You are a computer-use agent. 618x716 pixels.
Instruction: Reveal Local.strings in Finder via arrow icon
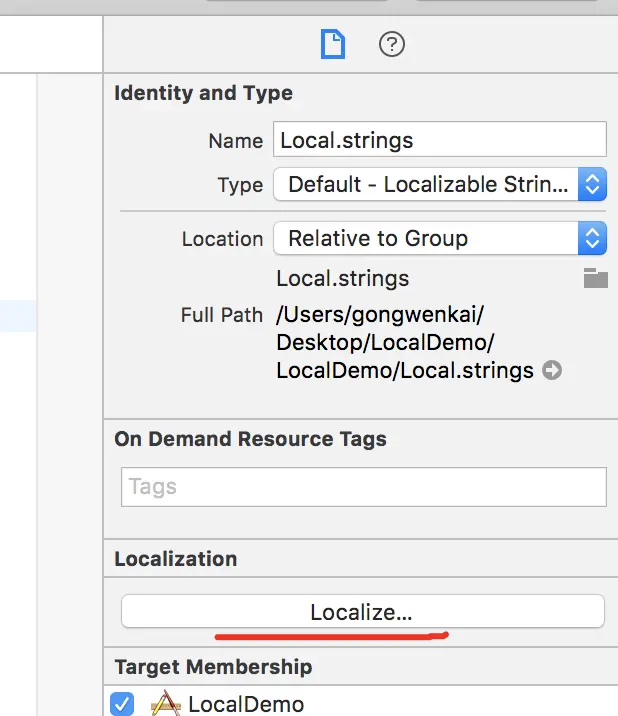coord(552,370)
